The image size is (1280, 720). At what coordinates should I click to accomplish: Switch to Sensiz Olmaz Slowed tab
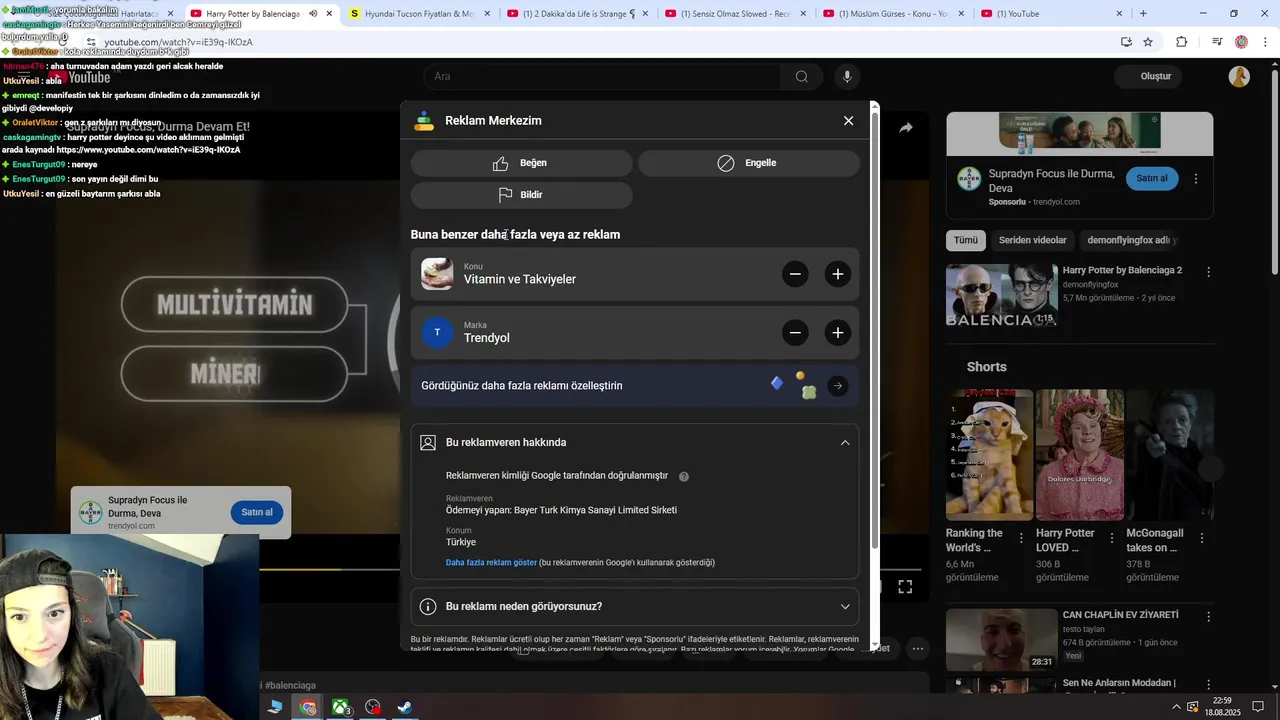click(x=735, y=14)
